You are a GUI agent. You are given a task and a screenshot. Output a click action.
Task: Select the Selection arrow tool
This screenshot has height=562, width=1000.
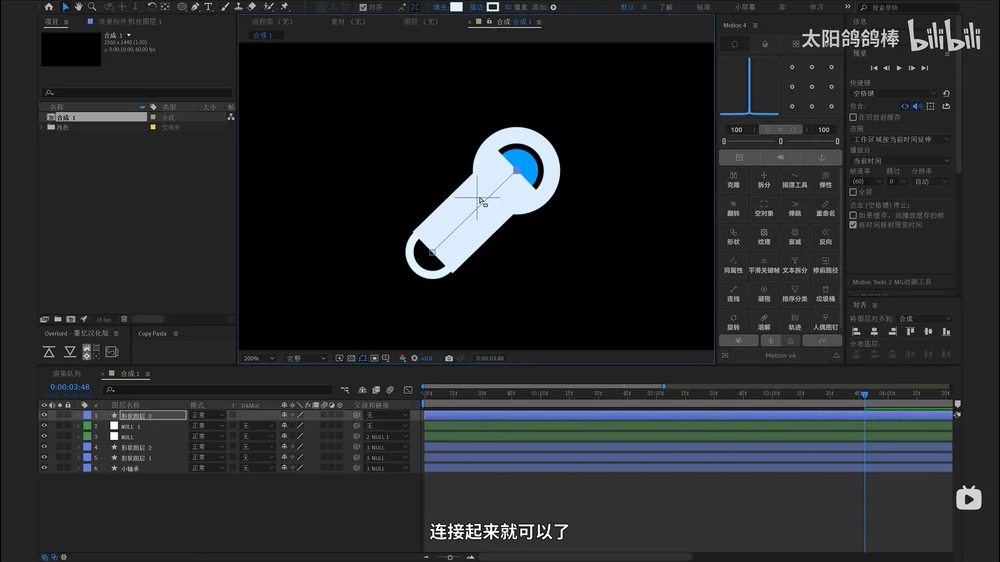(65, 7)
